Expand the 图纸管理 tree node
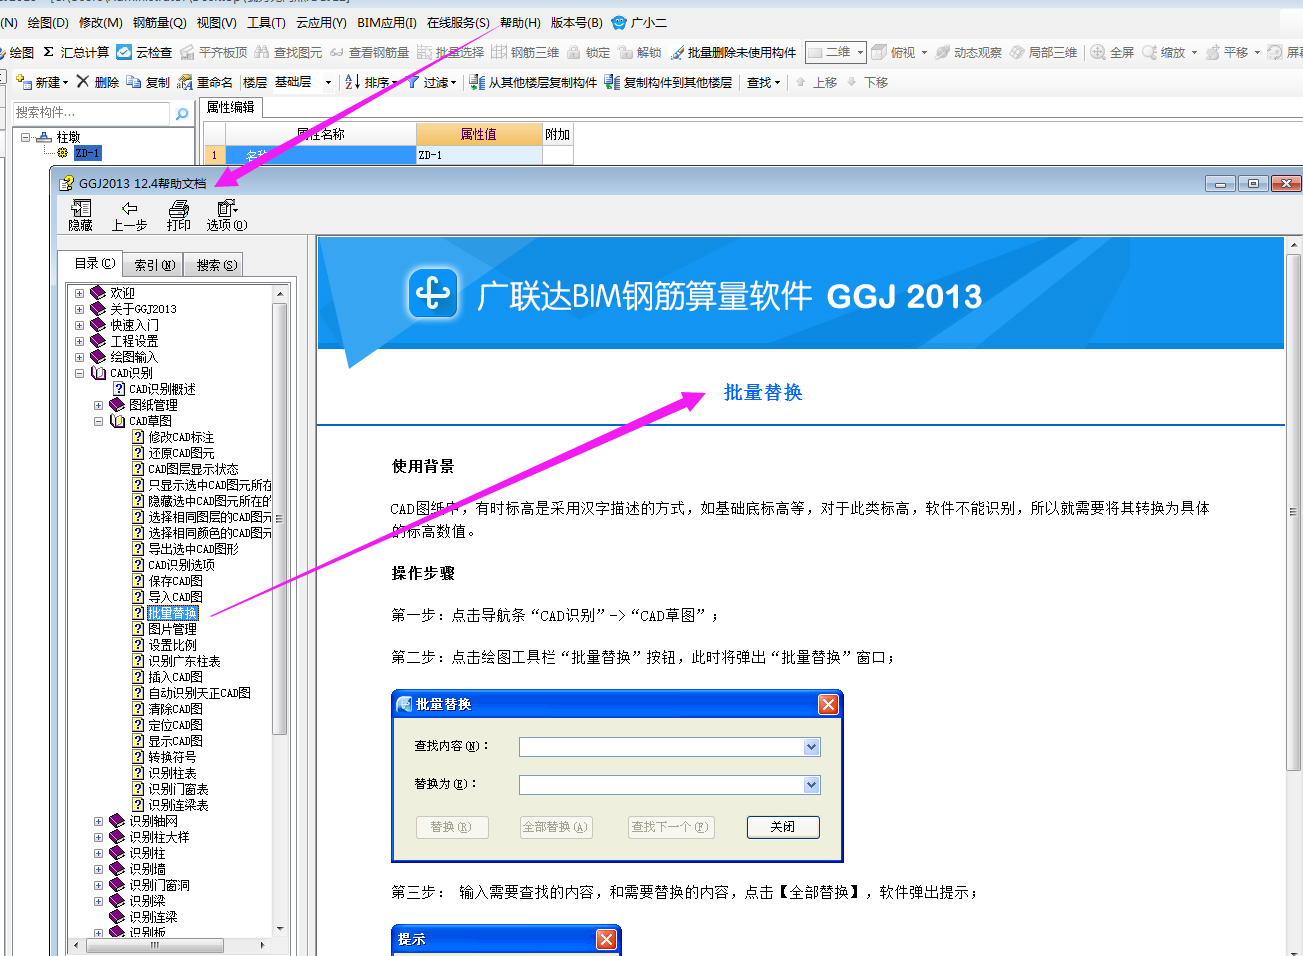1303x956 pixels. coord(99,405)
